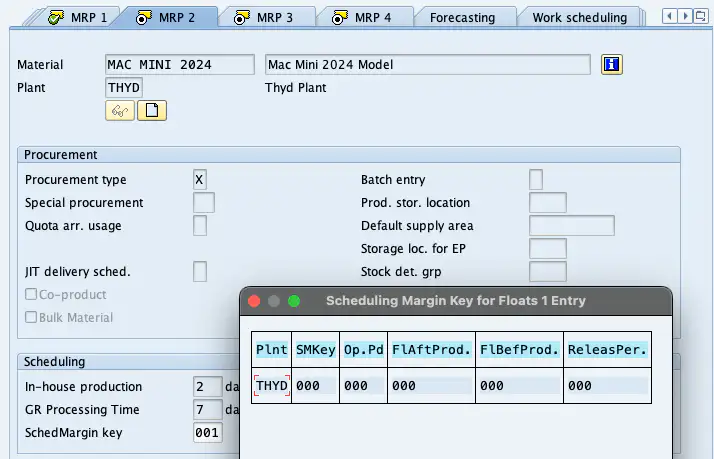The height and width of the screenshot is (459, 714).
Task: Click the Material field MAC MINI 2024
Action: (x=179, y=65)
